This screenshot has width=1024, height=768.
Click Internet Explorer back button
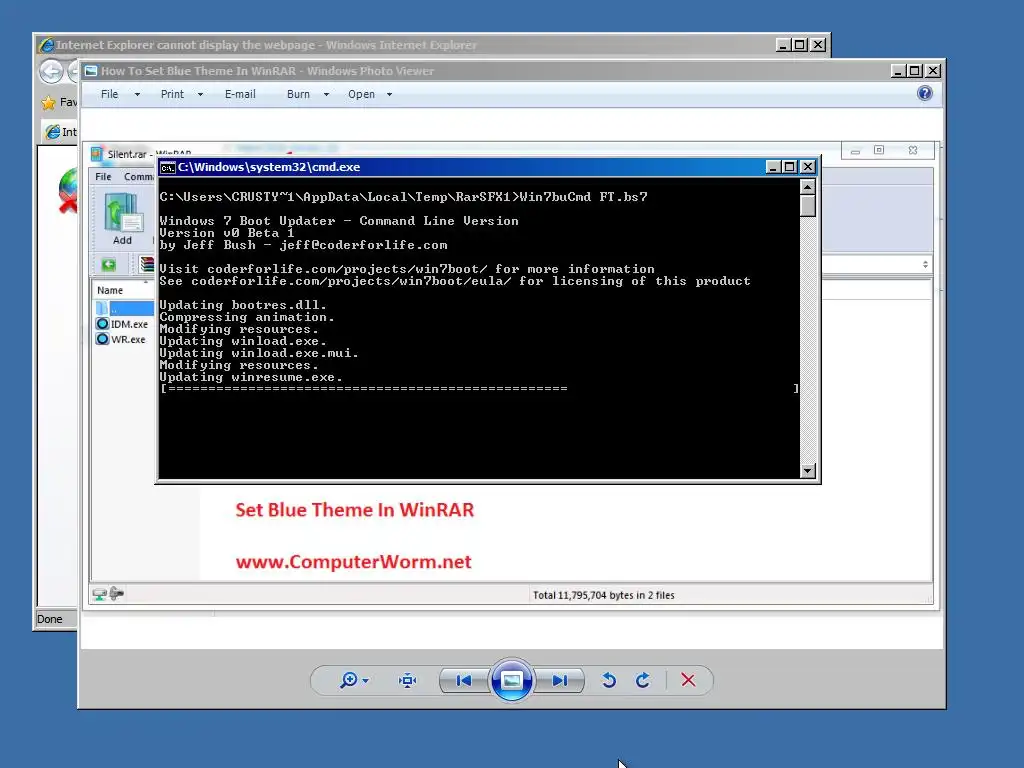coord(51,71)
